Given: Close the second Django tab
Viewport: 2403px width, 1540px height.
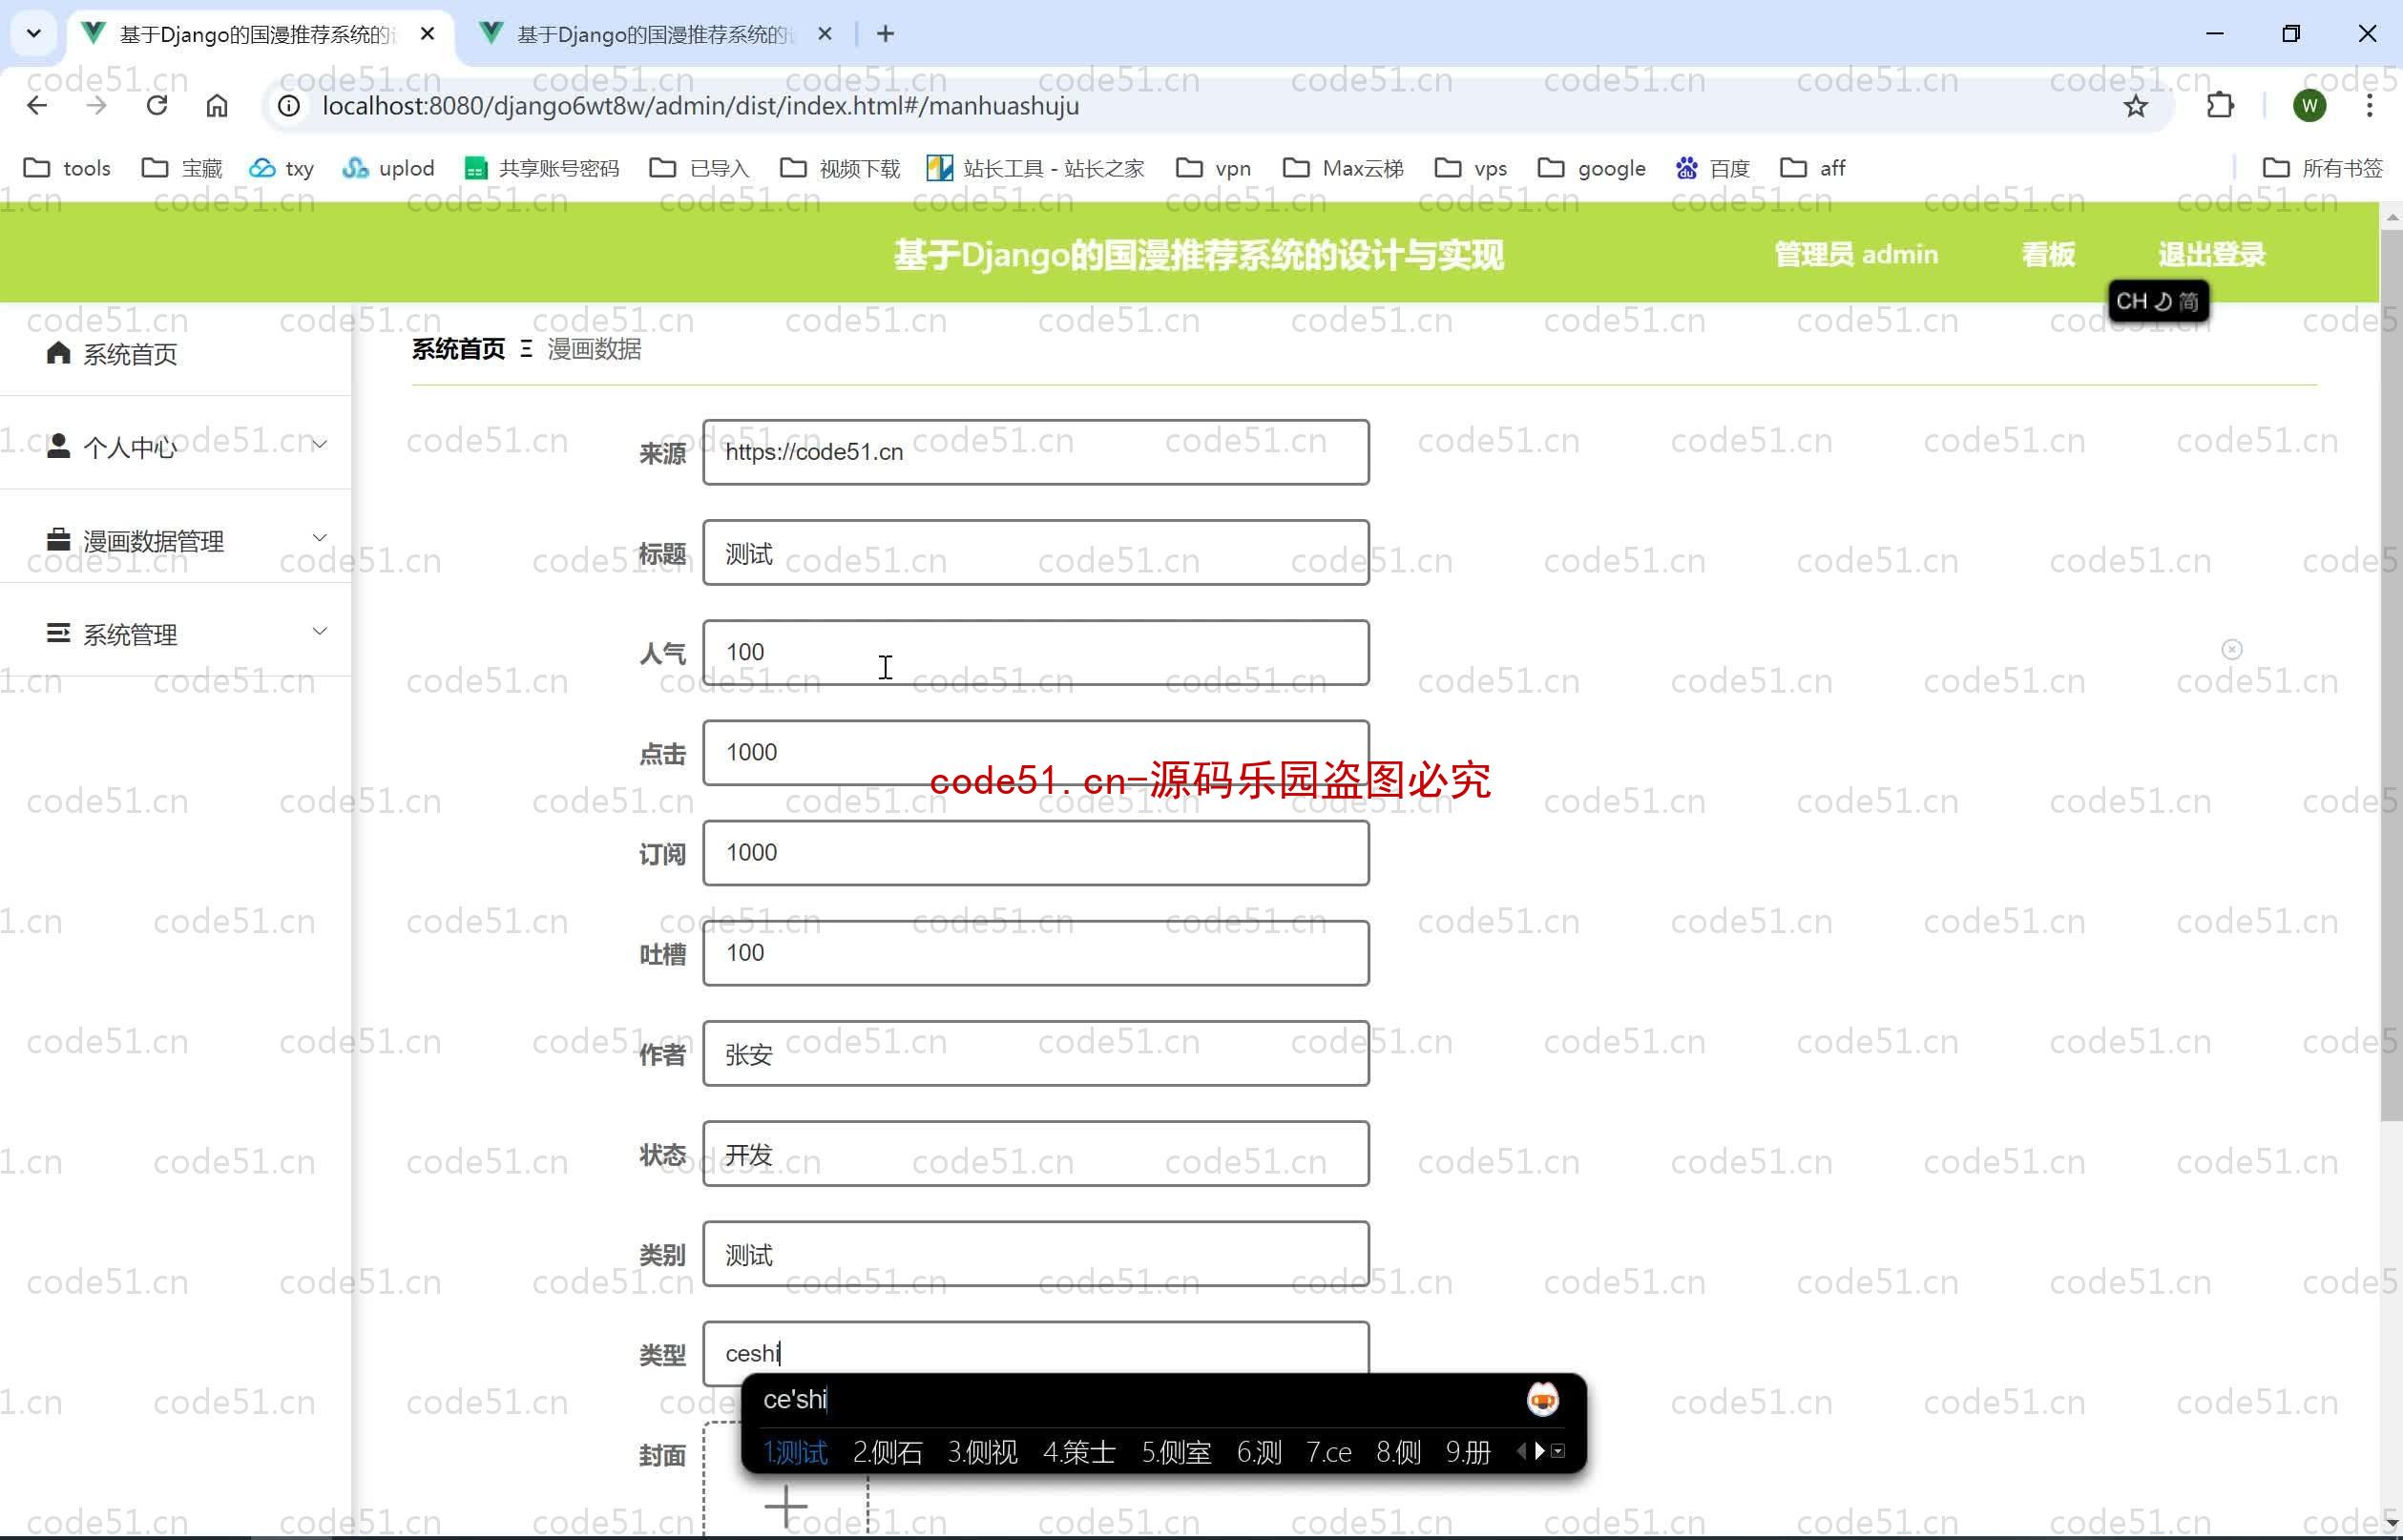Looking at the screenshot, I should click(824, 34).
